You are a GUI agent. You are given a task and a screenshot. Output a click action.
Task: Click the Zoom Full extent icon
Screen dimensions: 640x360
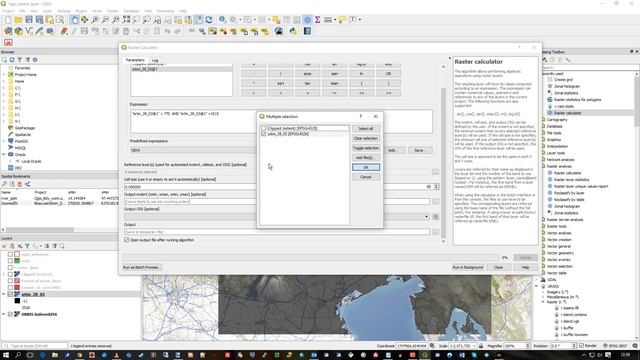point(126,20)
